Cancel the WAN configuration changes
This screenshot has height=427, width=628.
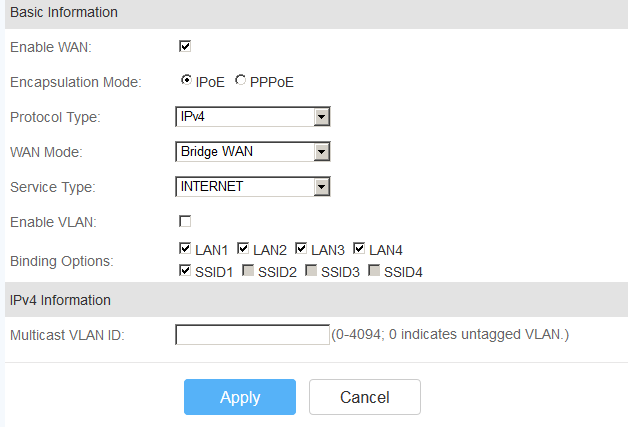pyautogui.click(x=365, y=397)
